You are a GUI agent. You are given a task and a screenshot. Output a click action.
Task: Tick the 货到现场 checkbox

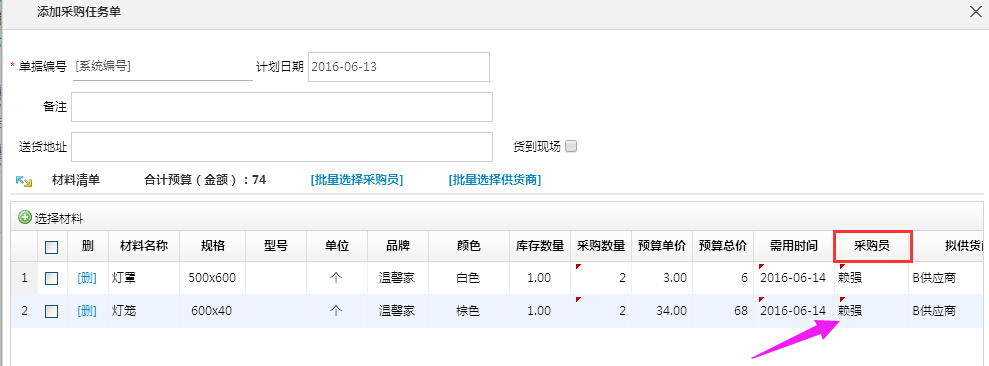(x=571, y=146)
